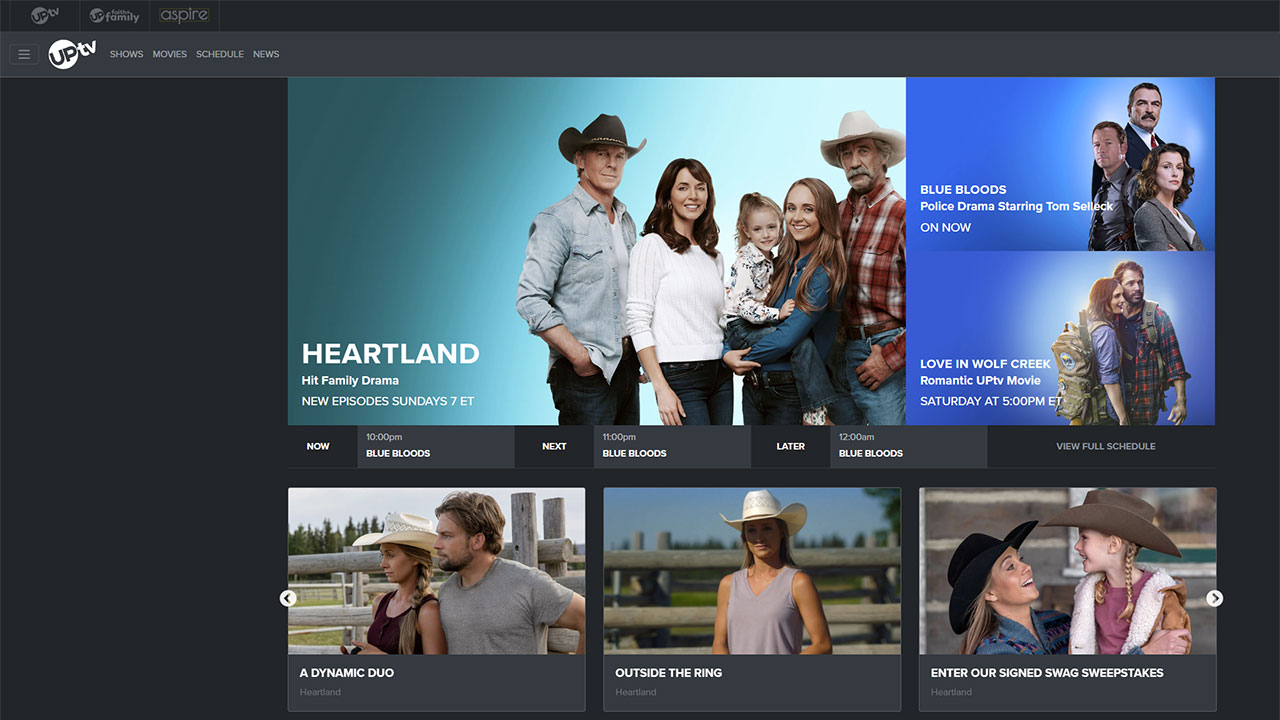
Task: Click the HEARTLAND title text
Action: 391,353
